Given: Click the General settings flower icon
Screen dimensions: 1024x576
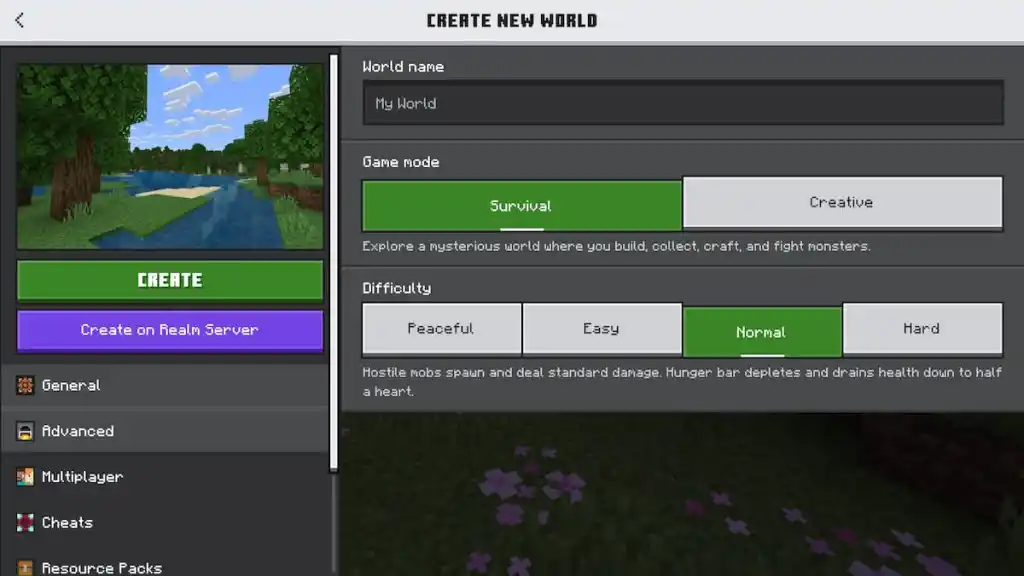Looking at the screenshot, I should pos(25,385).
